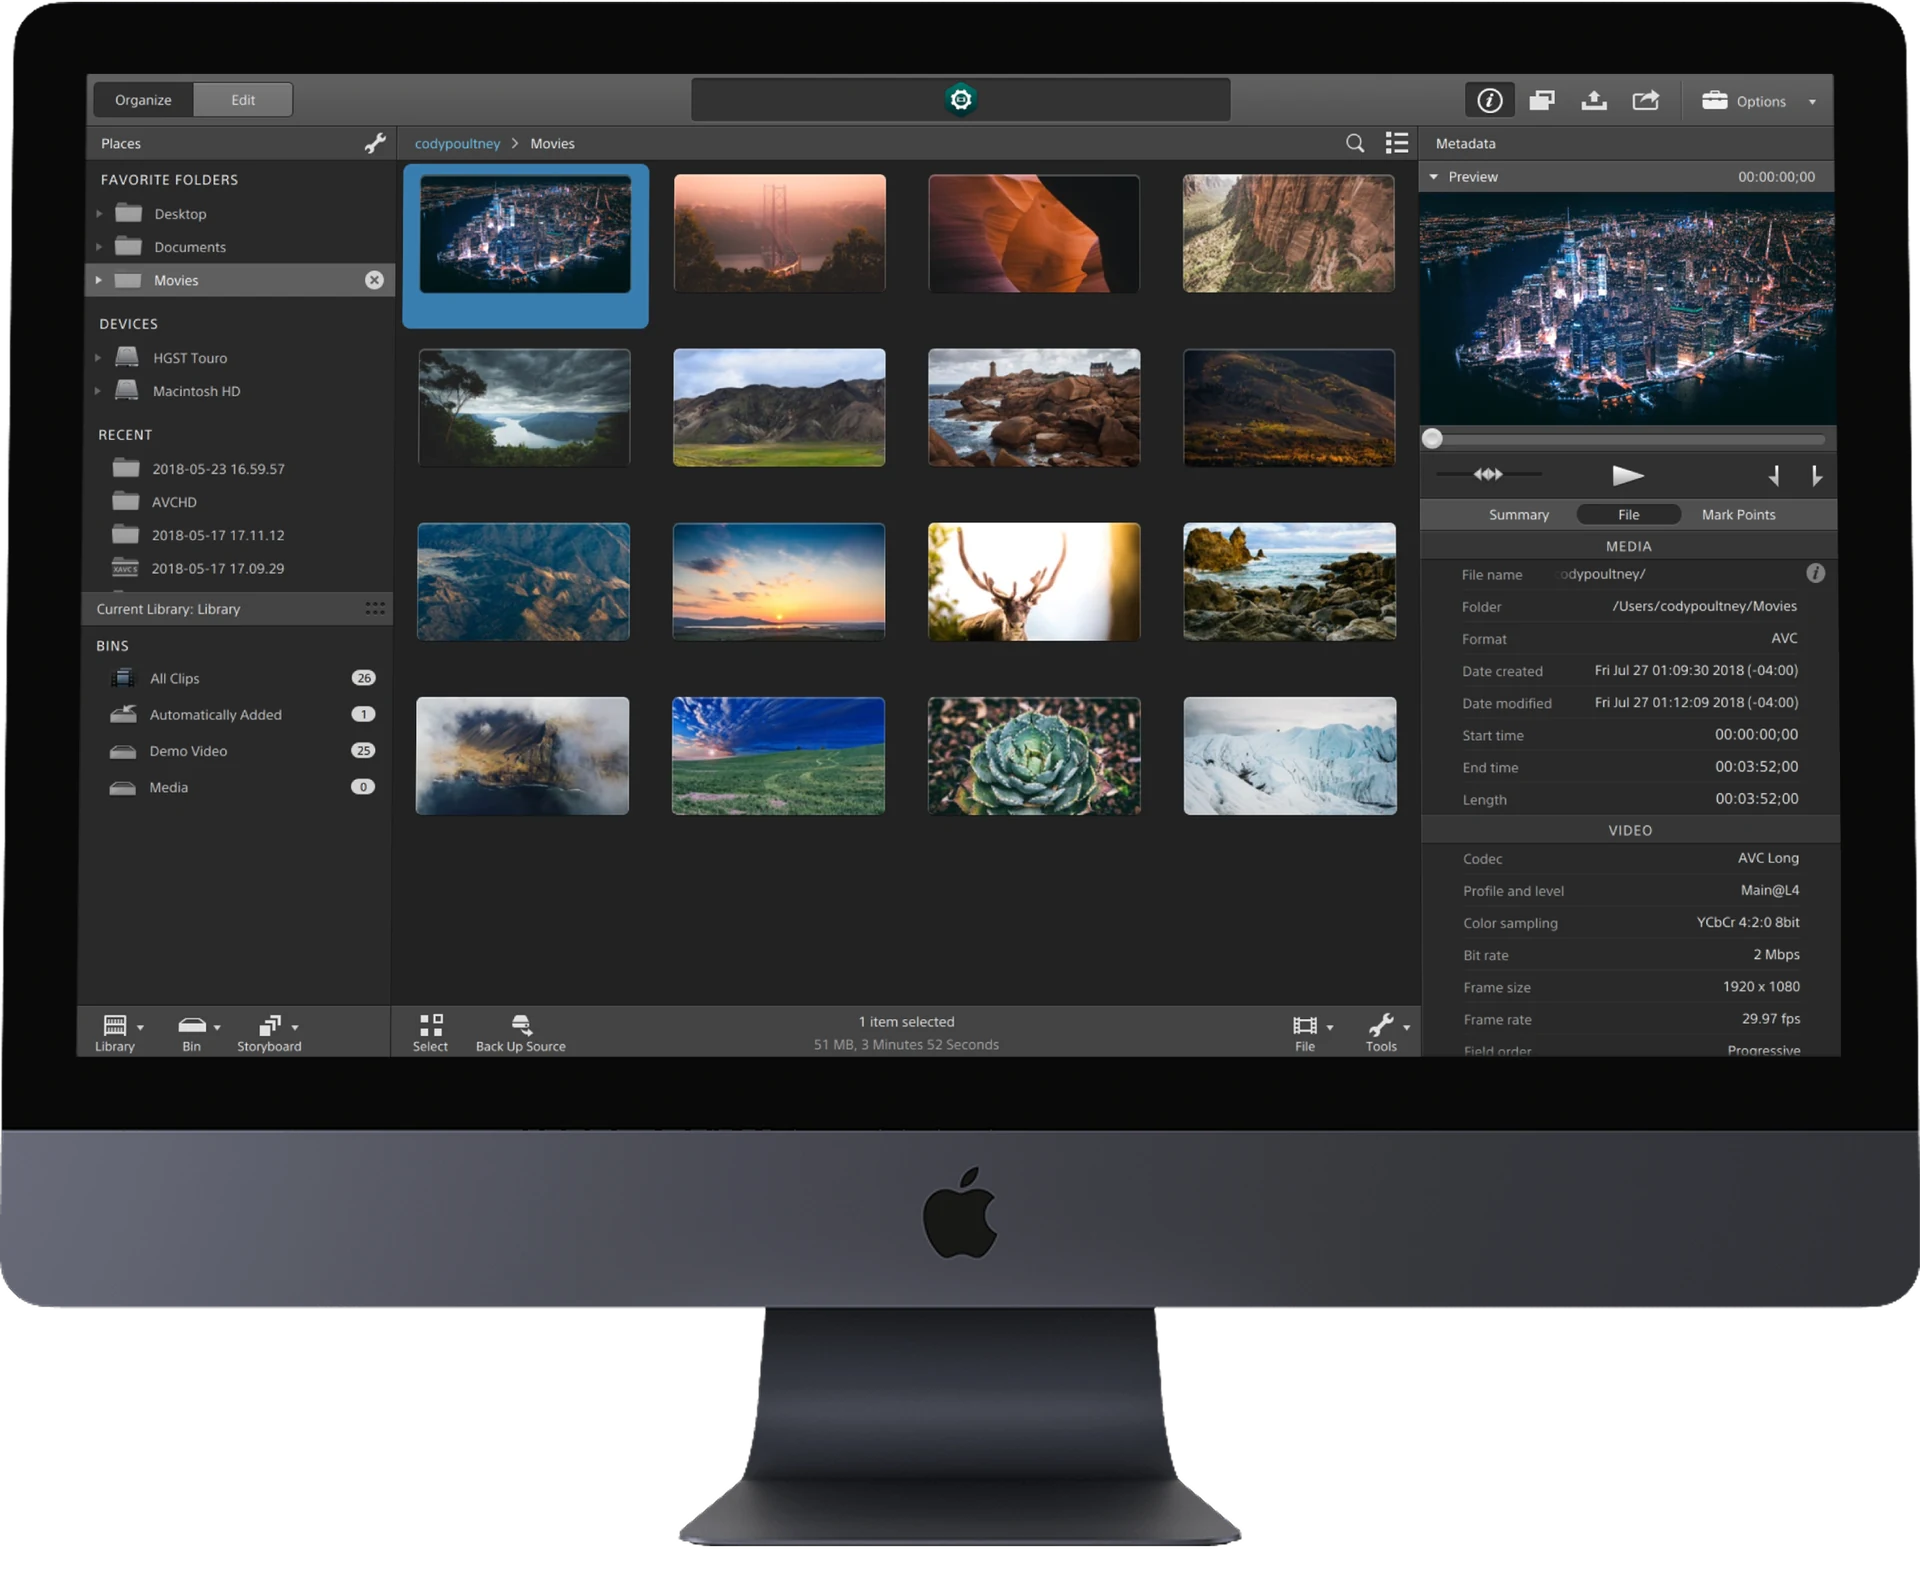Open the Summary metadata tab
Screen dimensions: 1920x1593
tap(1518, 514)
